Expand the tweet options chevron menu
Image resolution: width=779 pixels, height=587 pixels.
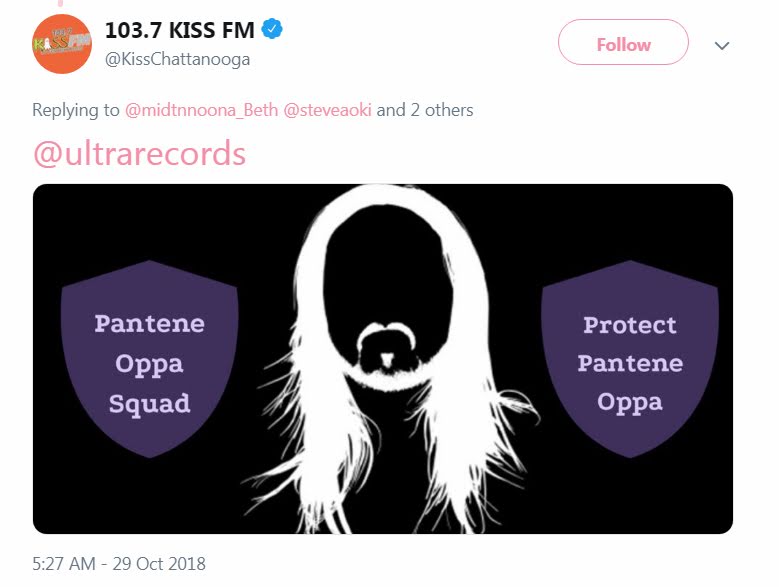721,46
